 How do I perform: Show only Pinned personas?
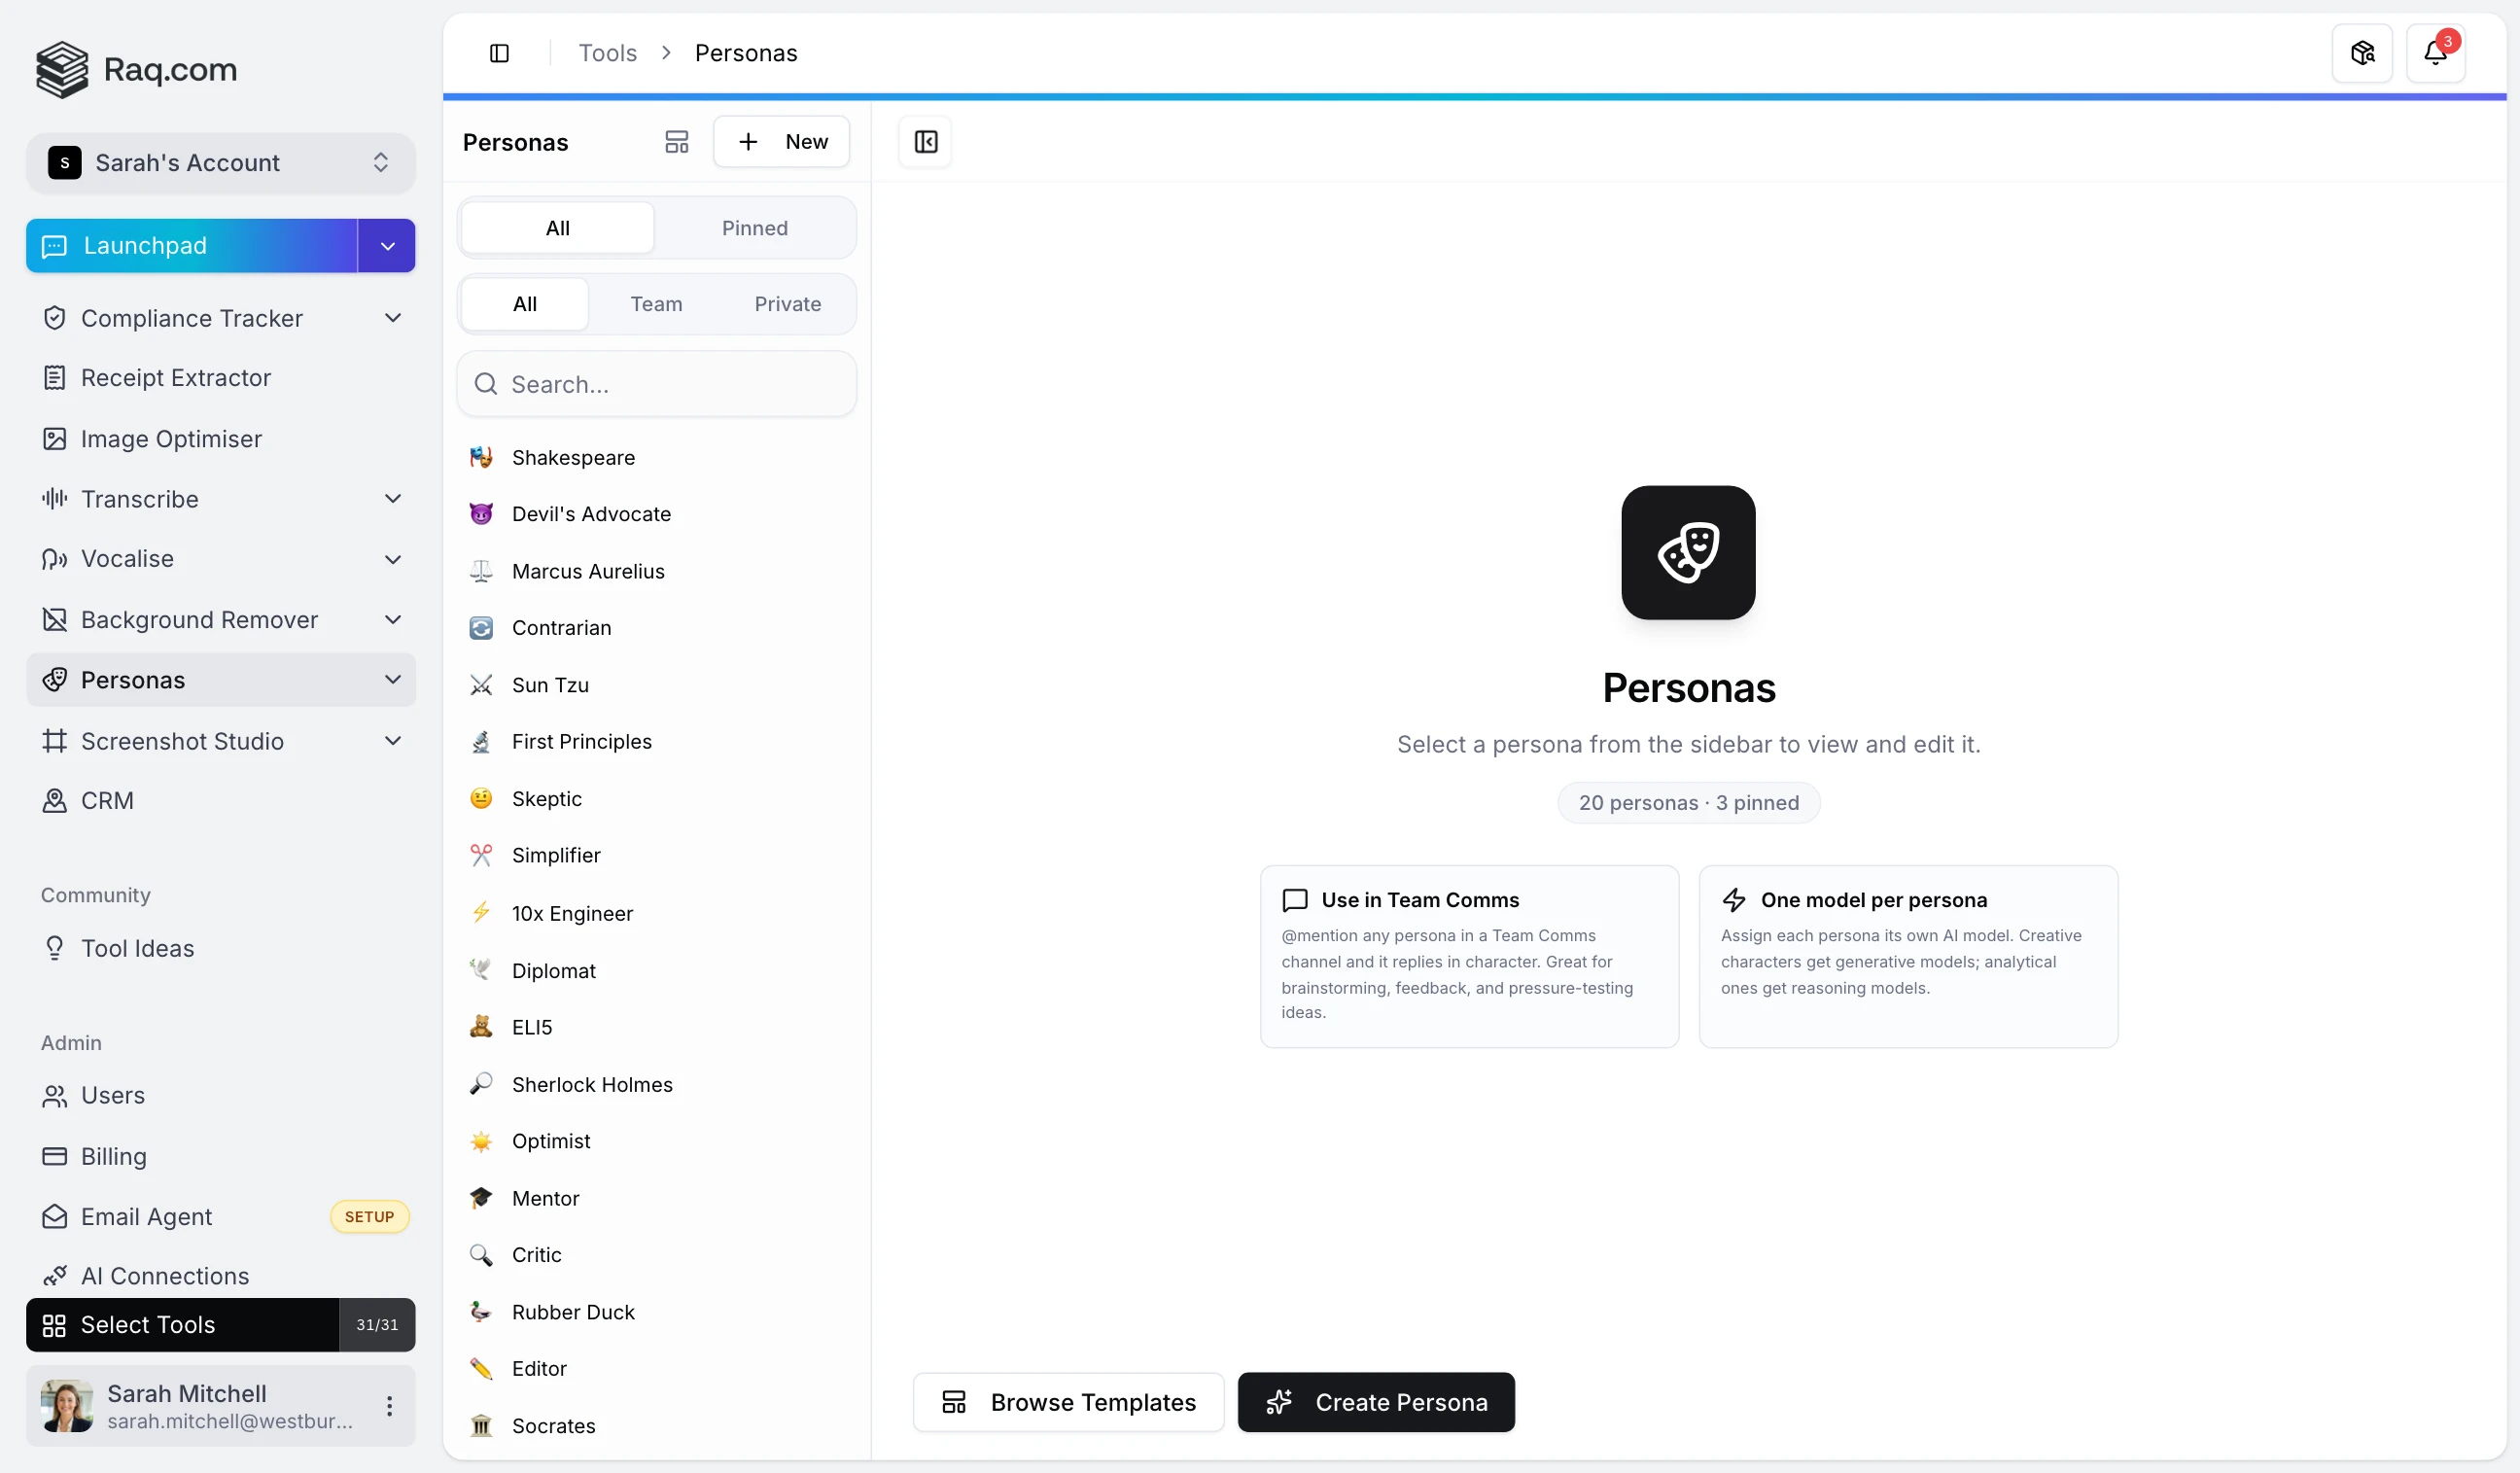(x=755, y=227)
